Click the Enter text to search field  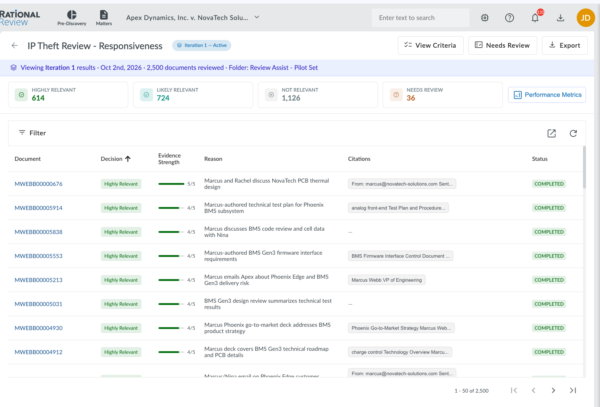[420, 18]
